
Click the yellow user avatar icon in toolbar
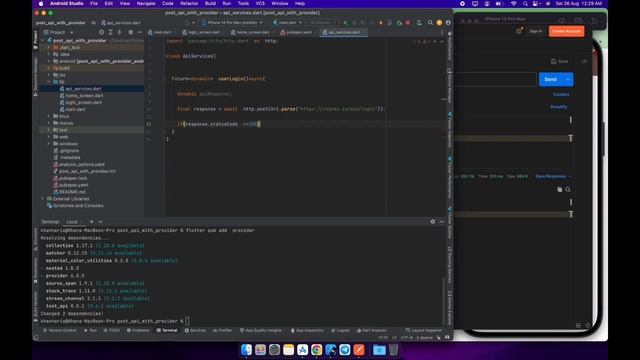coord(439,23)
